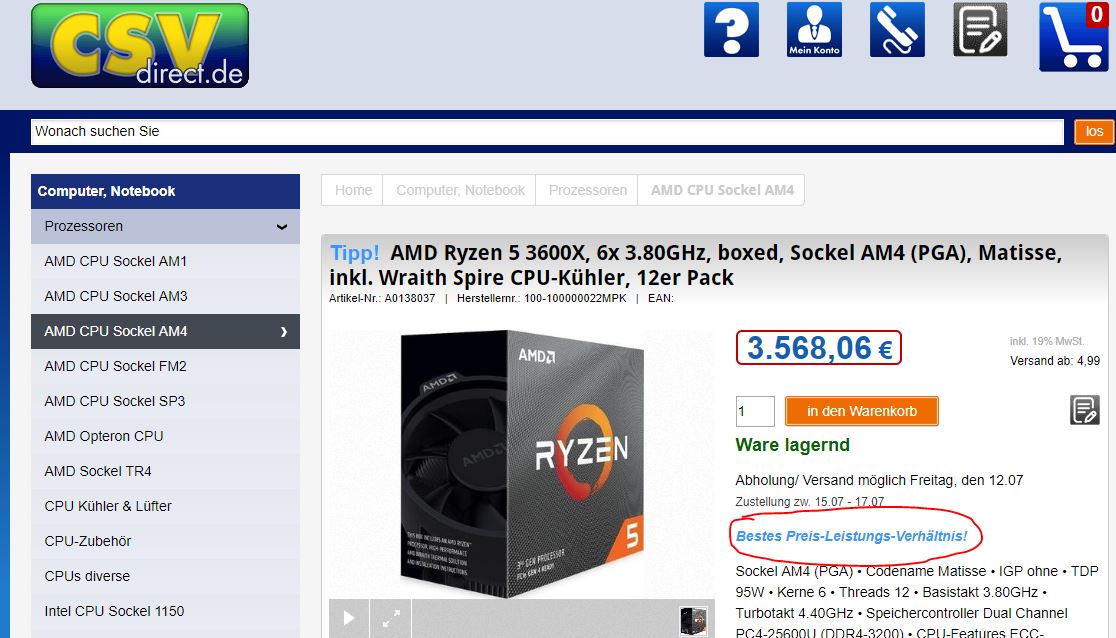Click Artikel-Nr. A0138037 text
This screenshot has width=1116, height=638.
coord(381,298)
